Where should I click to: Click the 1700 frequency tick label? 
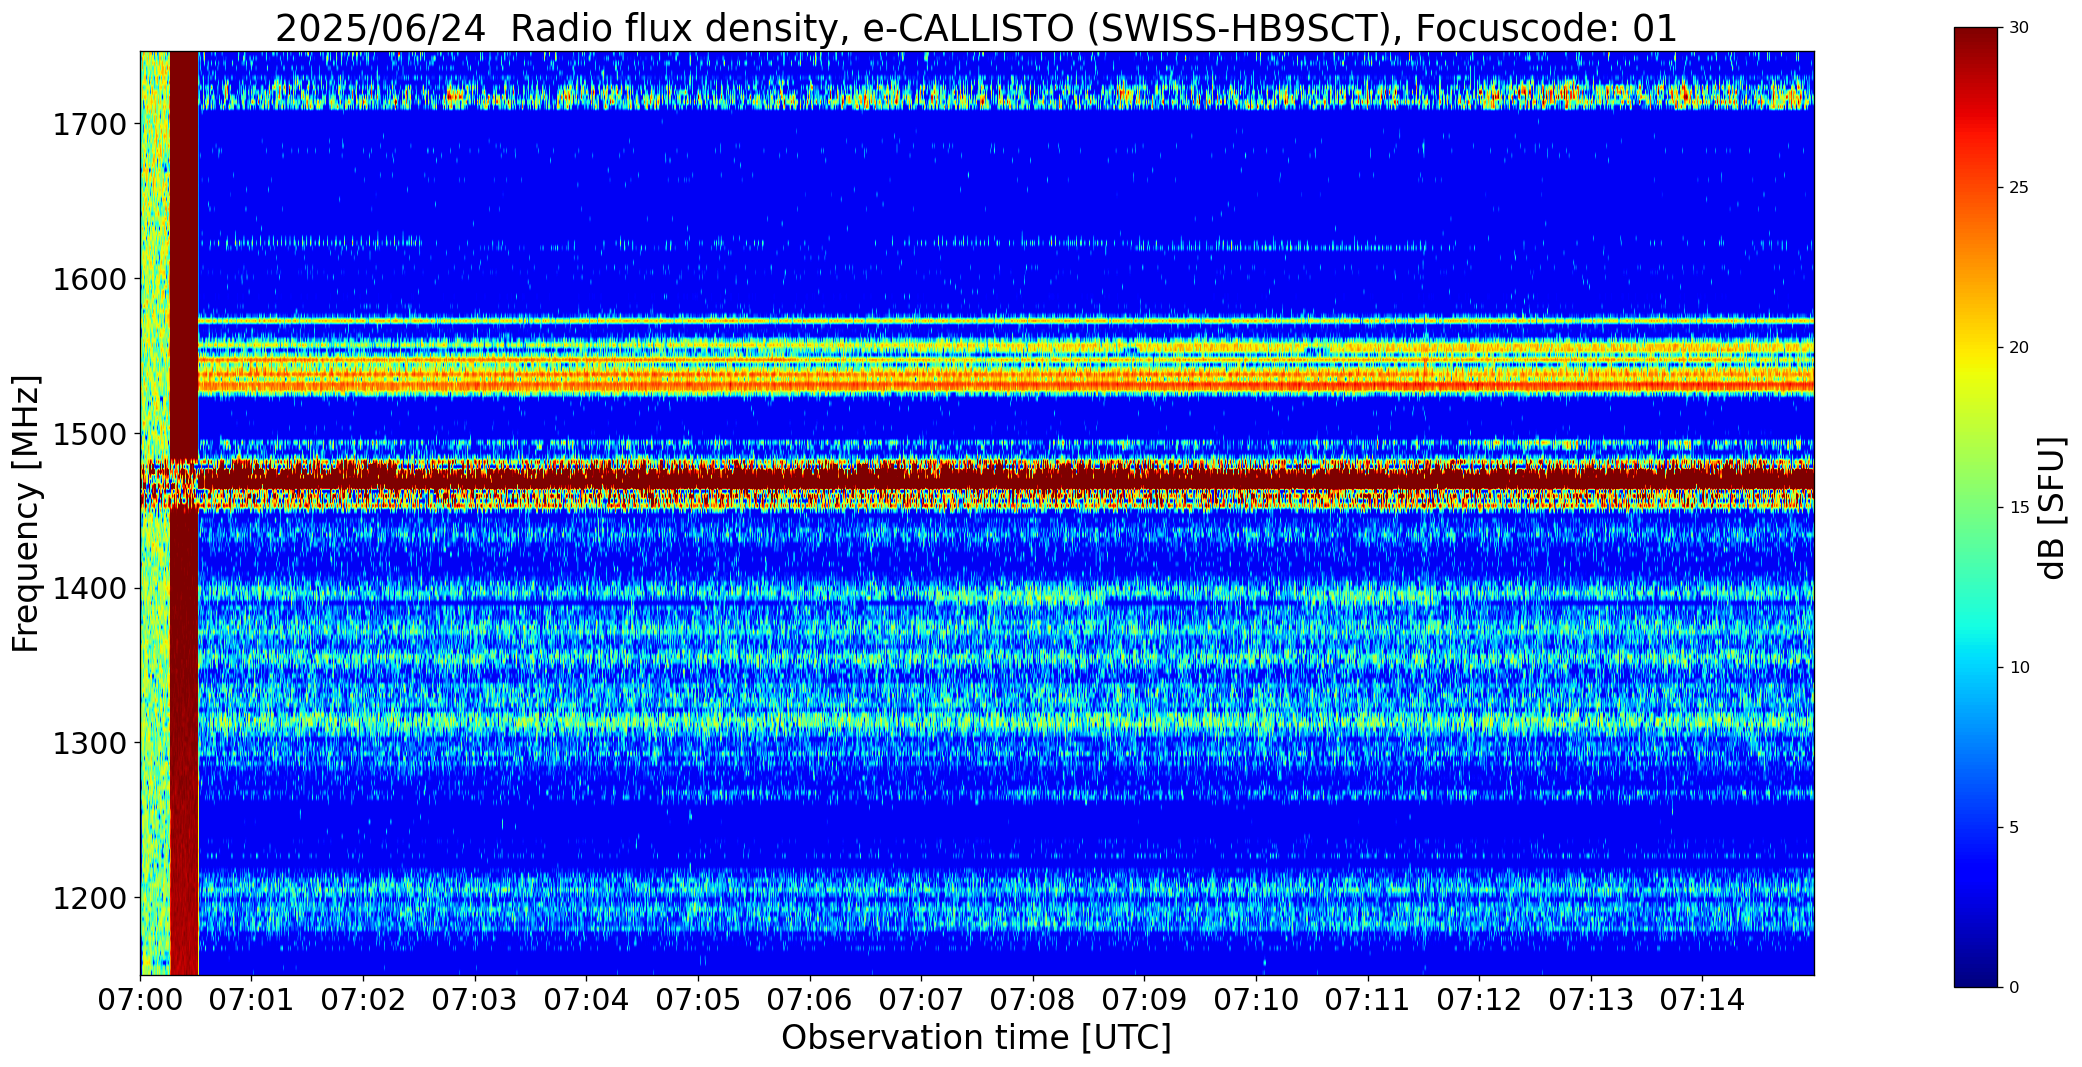coord(89,125)
